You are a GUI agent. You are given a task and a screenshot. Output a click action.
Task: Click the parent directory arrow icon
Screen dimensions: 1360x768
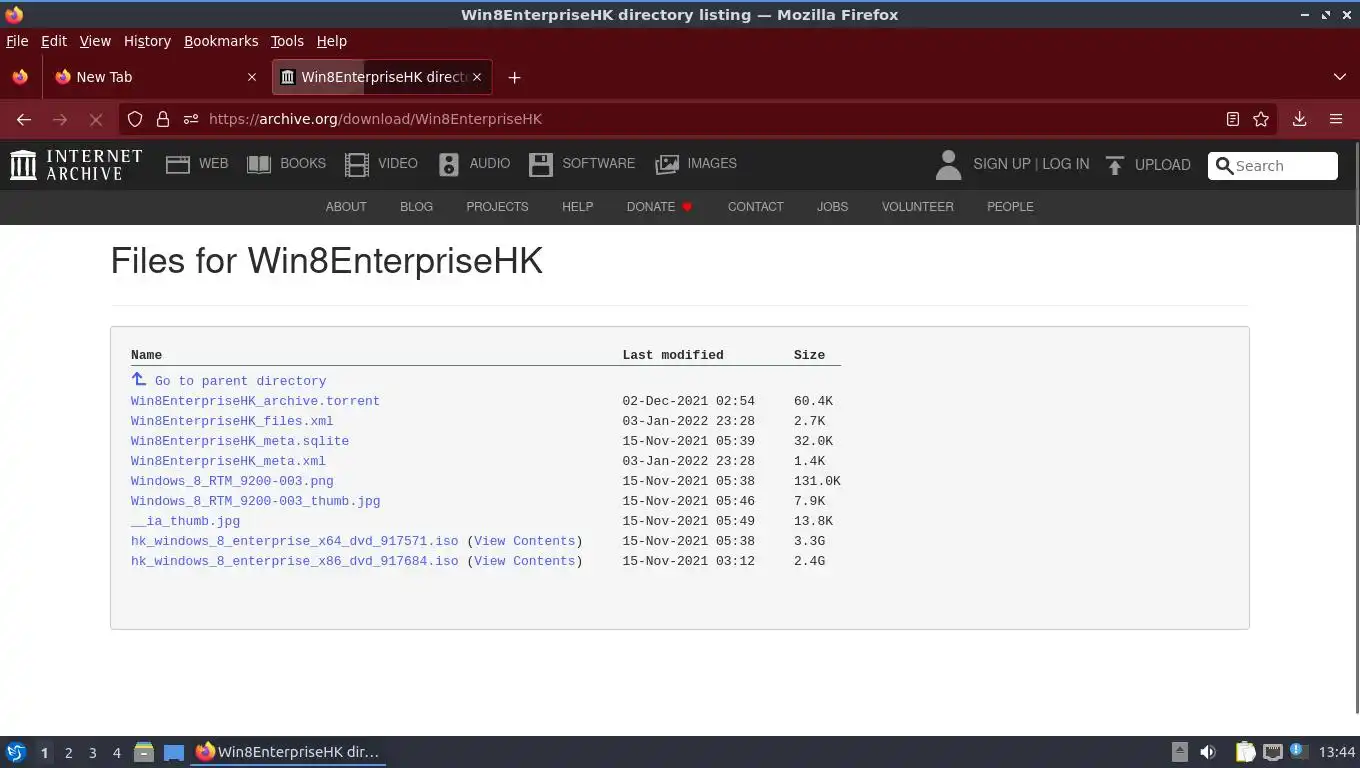tap(139, 379)
